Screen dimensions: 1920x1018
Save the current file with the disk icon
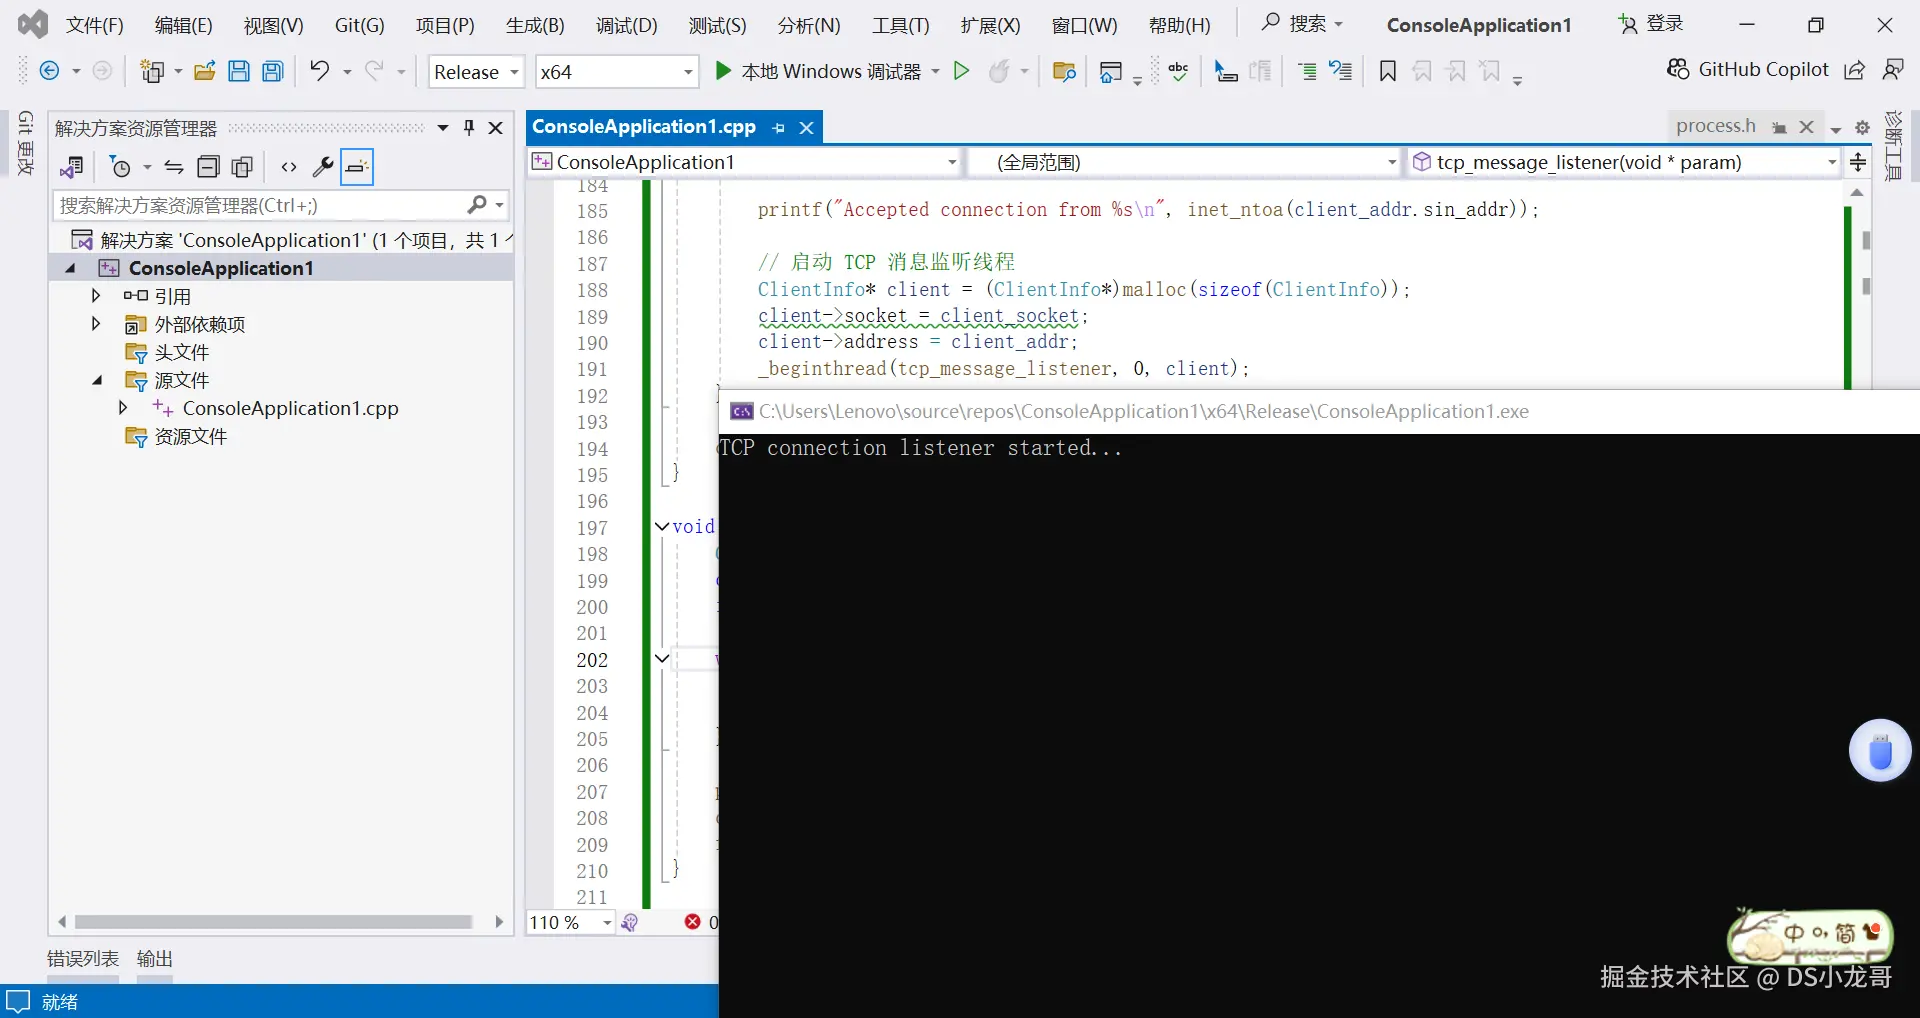pyautogui.click(x=238, y=70)
